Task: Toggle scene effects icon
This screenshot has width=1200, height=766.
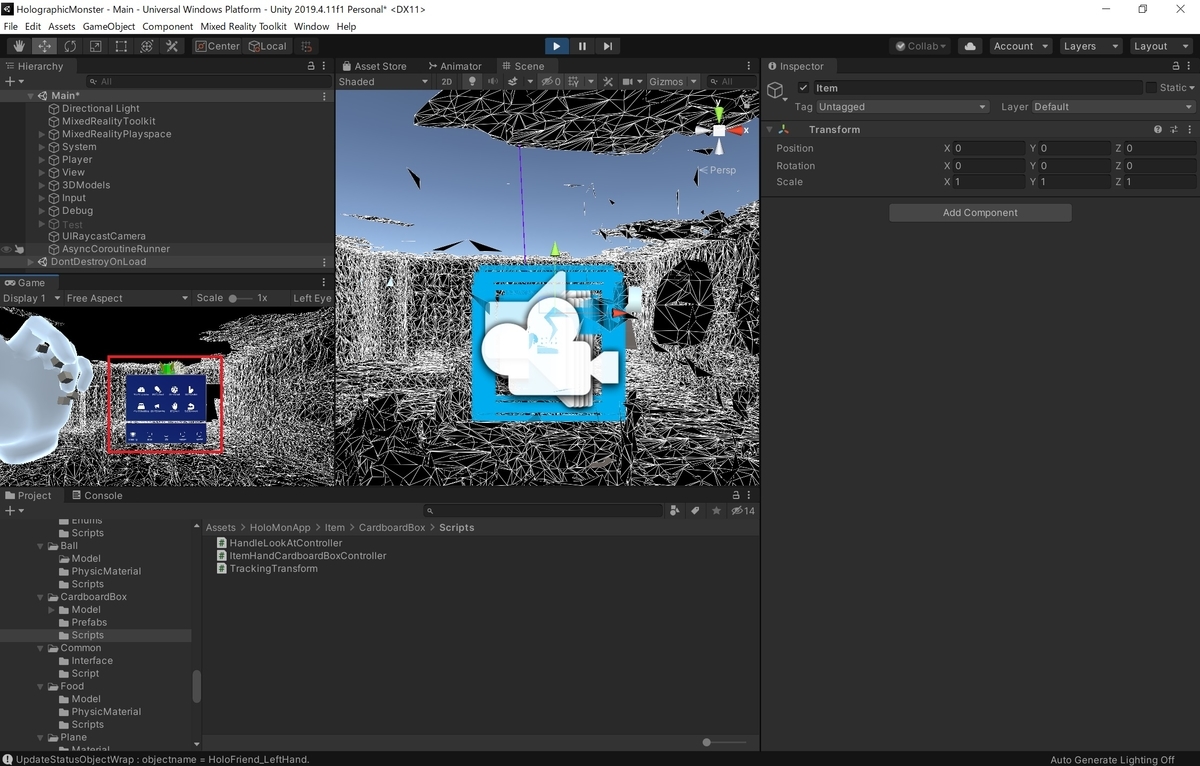Action: (x=514, y=81)
